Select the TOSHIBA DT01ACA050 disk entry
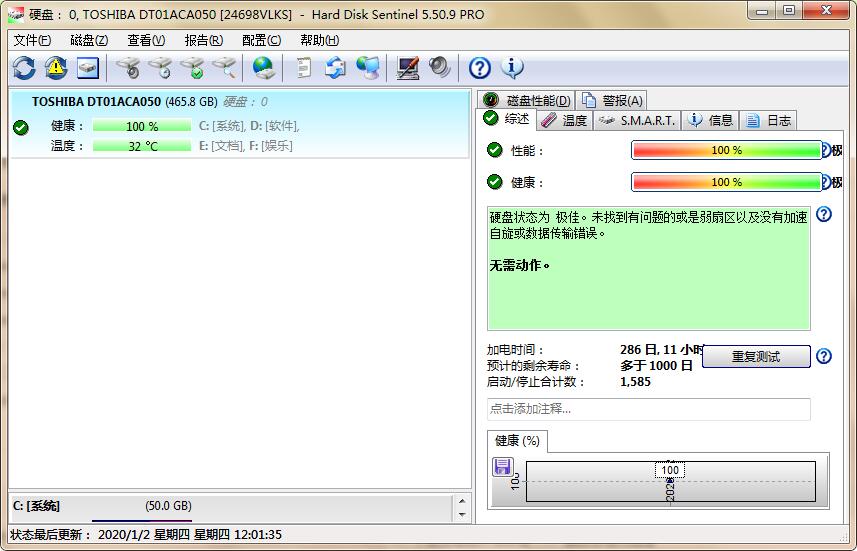857x551 pixels. pyautogui.click(x=239, y=125)
